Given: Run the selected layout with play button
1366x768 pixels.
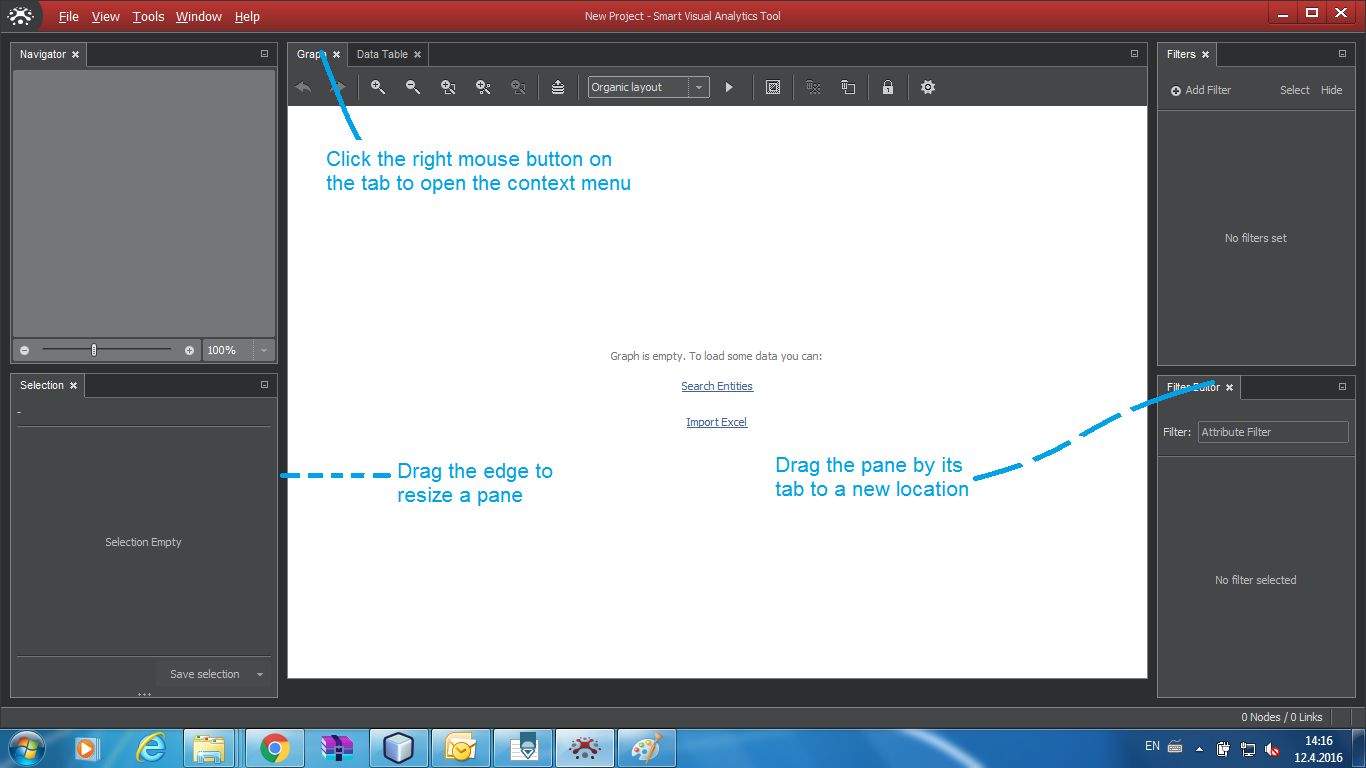Looking at the screenshot, I should pos(729,87).
